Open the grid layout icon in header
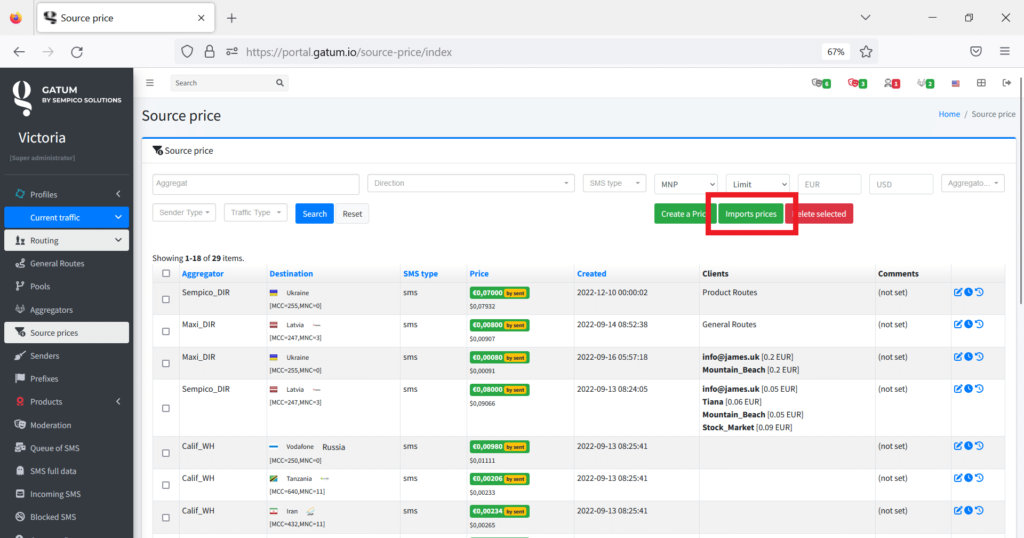 point(981,83)
